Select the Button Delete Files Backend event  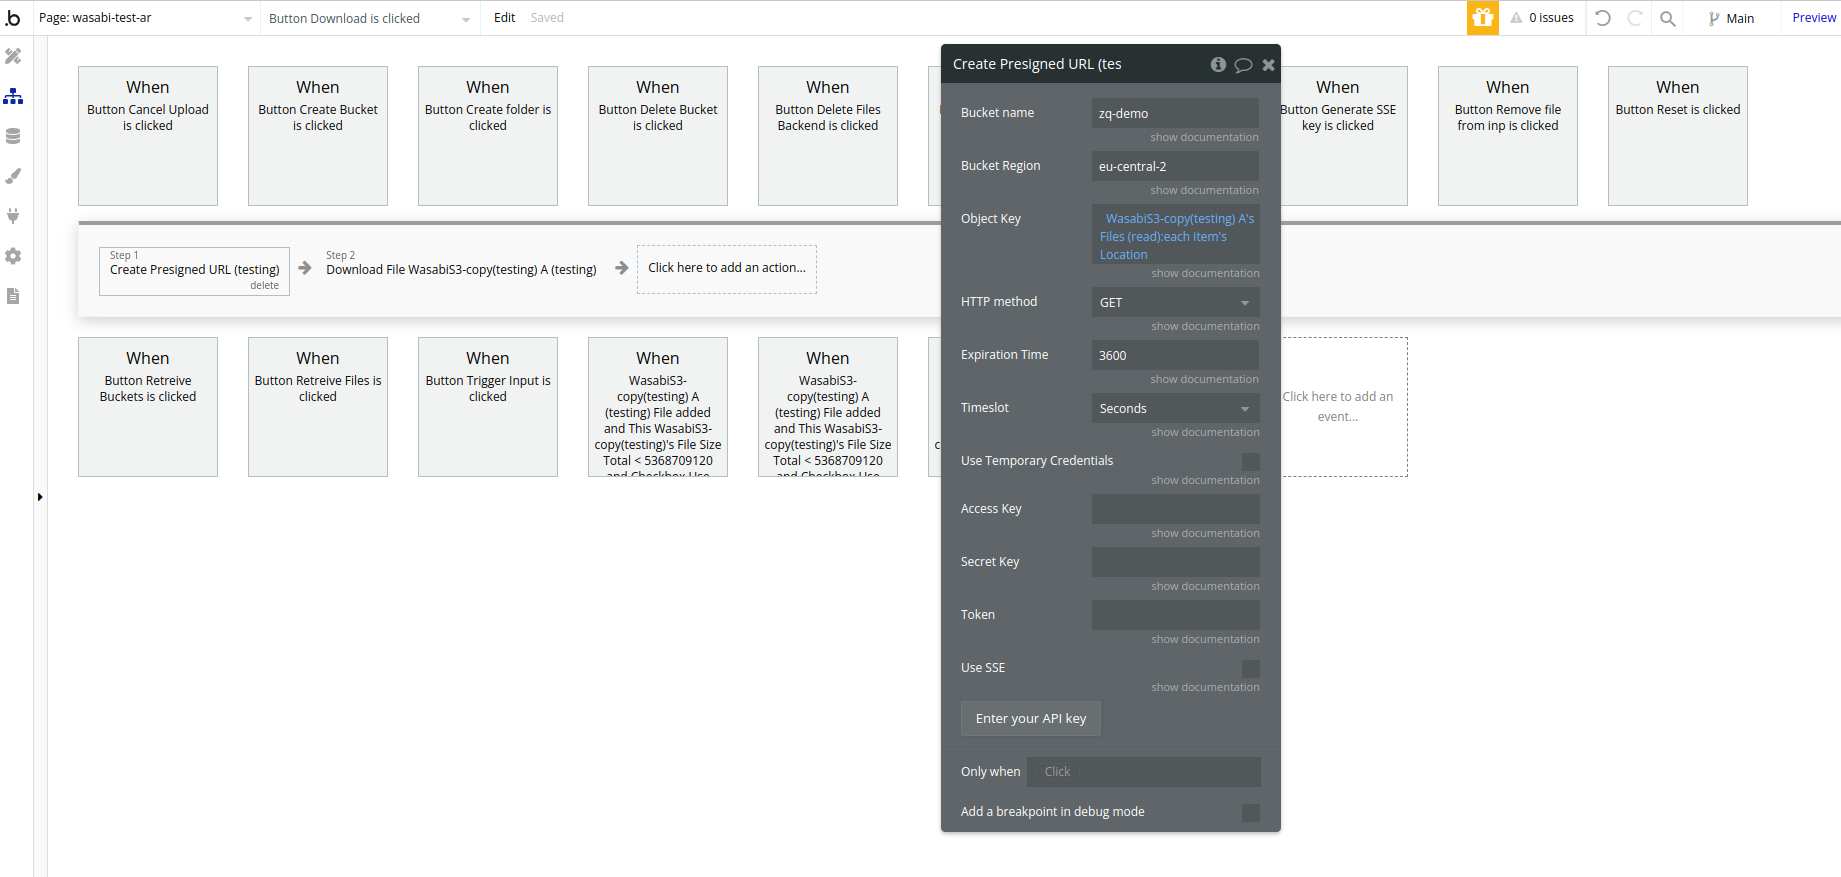click(828, 136)
